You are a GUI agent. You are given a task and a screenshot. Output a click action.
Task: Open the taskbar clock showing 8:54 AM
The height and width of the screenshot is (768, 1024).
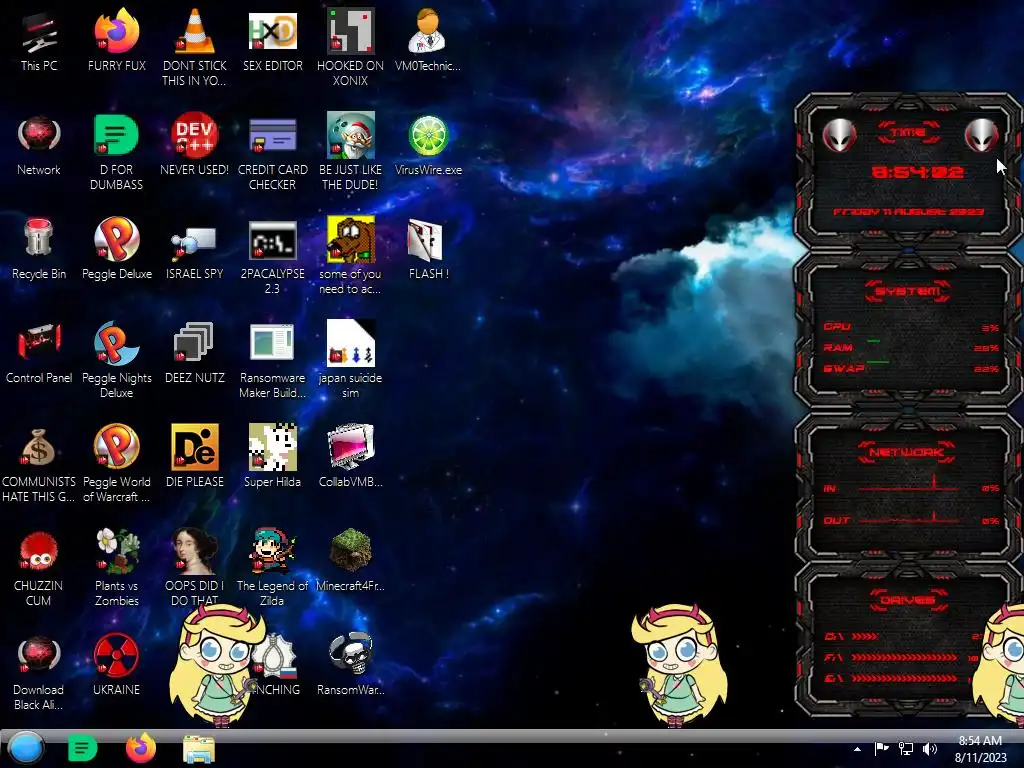(x=980, y=749)
